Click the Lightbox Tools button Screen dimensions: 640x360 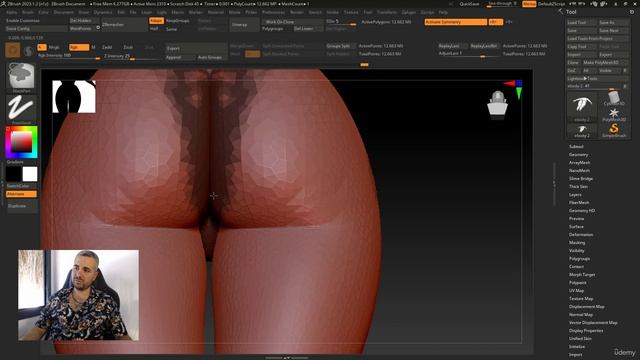pyautogui.click(x=598, y=78)
